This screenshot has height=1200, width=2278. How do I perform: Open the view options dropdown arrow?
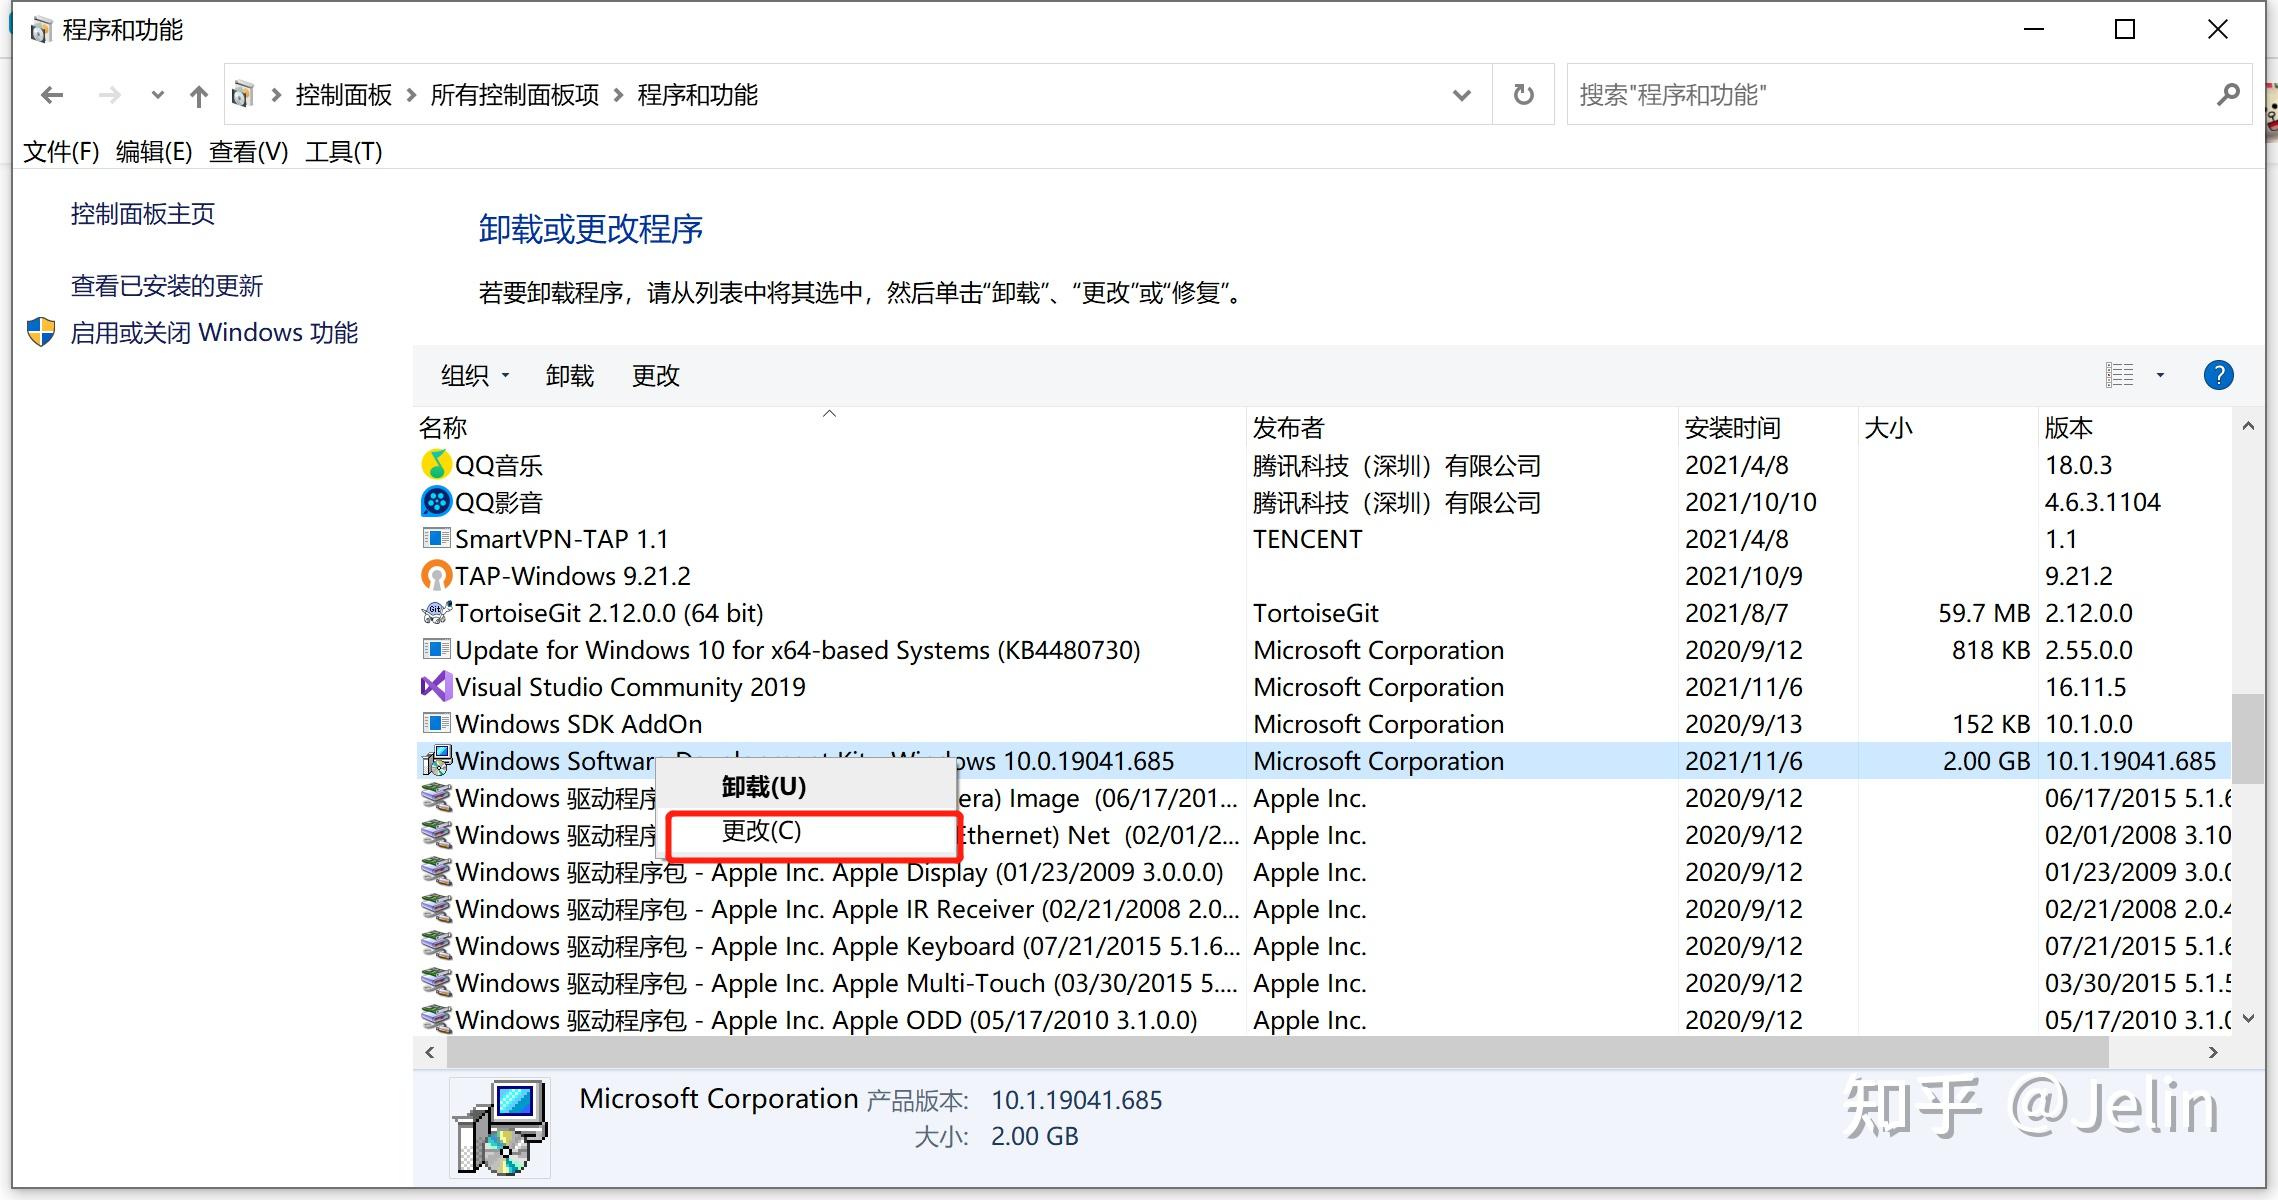(2160, 375)
